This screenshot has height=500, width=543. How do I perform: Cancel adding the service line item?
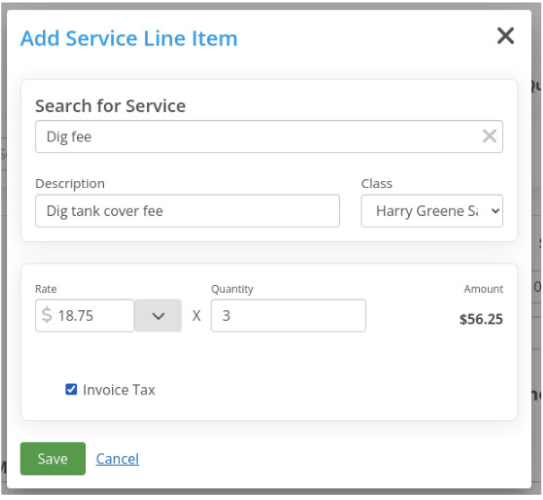pos(117,459)
